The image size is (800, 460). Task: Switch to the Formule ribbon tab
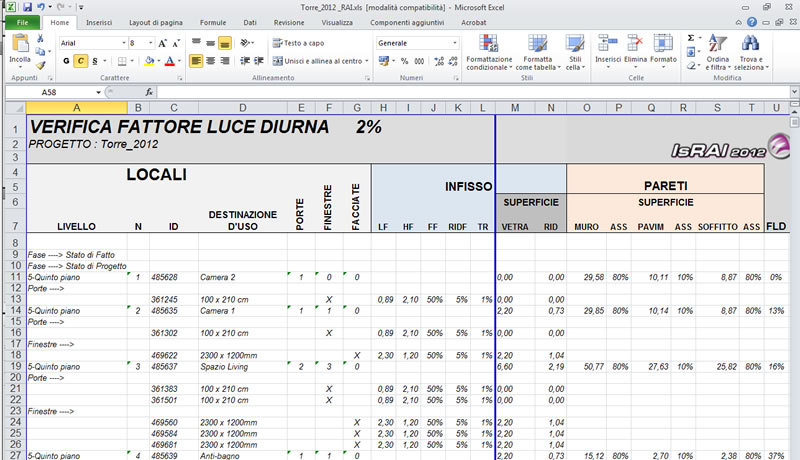tap(212, 21)
